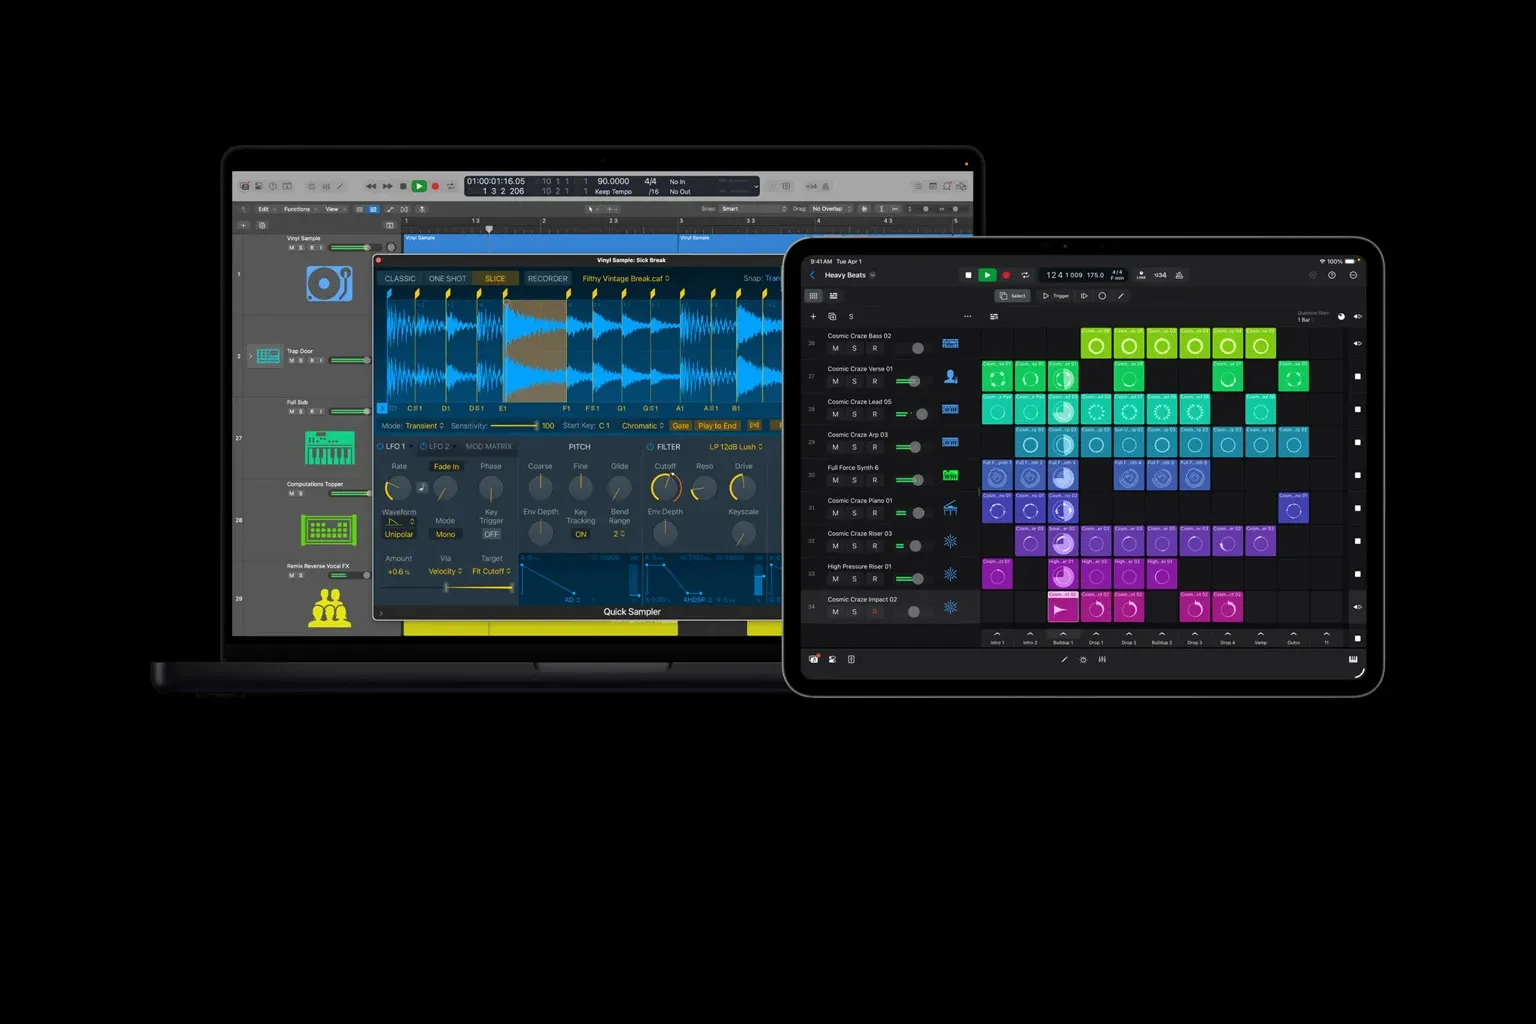1536x1024 pixels.
Task: Click Record in the Mac Logic transport
Action: (435, 186)
